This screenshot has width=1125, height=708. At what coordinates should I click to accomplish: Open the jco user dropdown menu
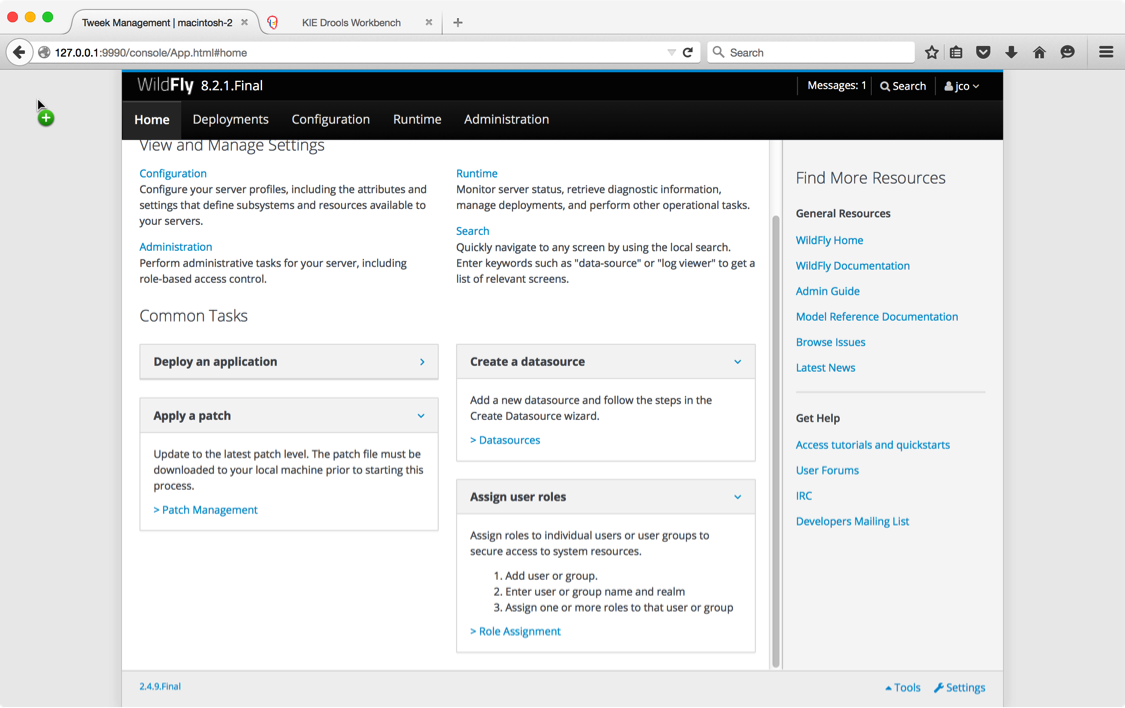click(x=961, y=86)
